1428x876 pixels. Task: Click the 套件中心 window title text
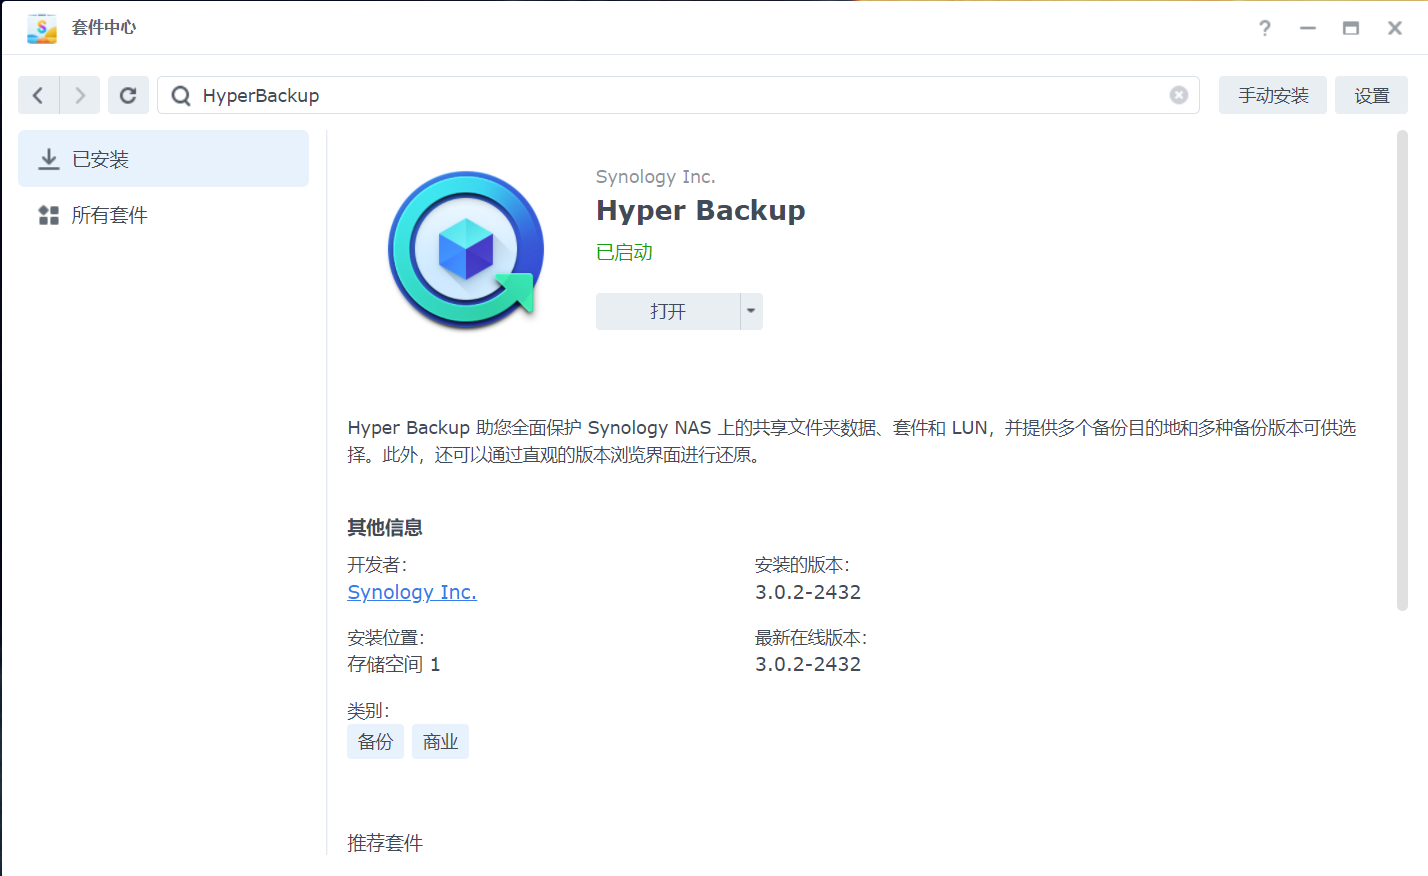[104, 28]
